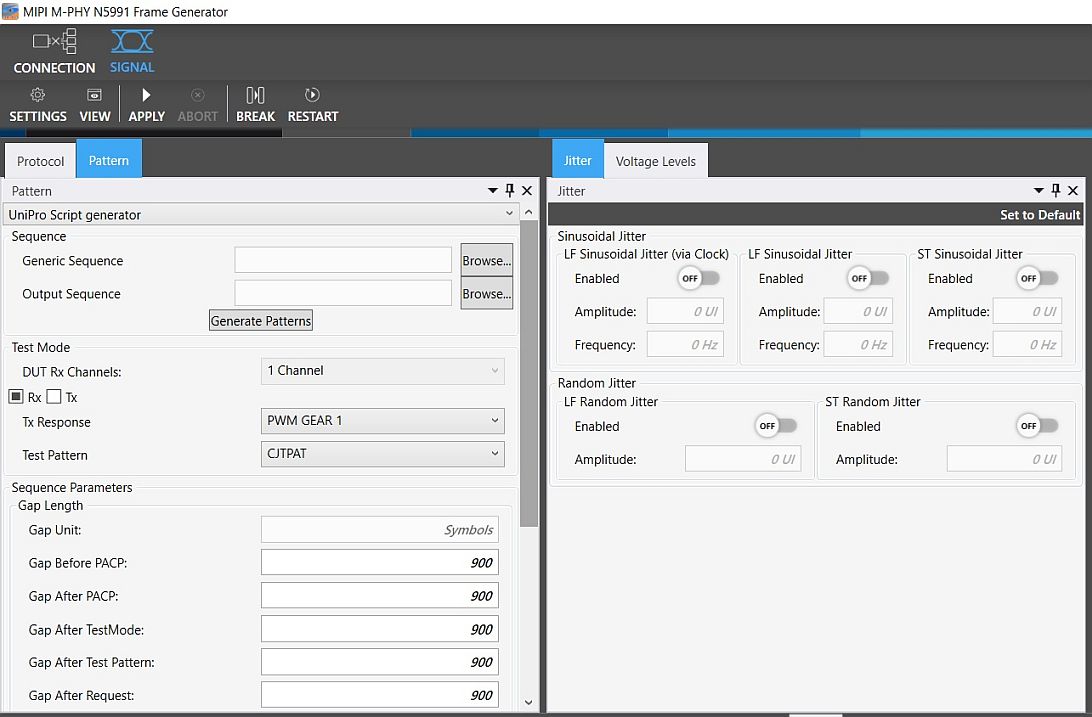
Task: Open the CONNECTION view
Action: tap(54, 51)
